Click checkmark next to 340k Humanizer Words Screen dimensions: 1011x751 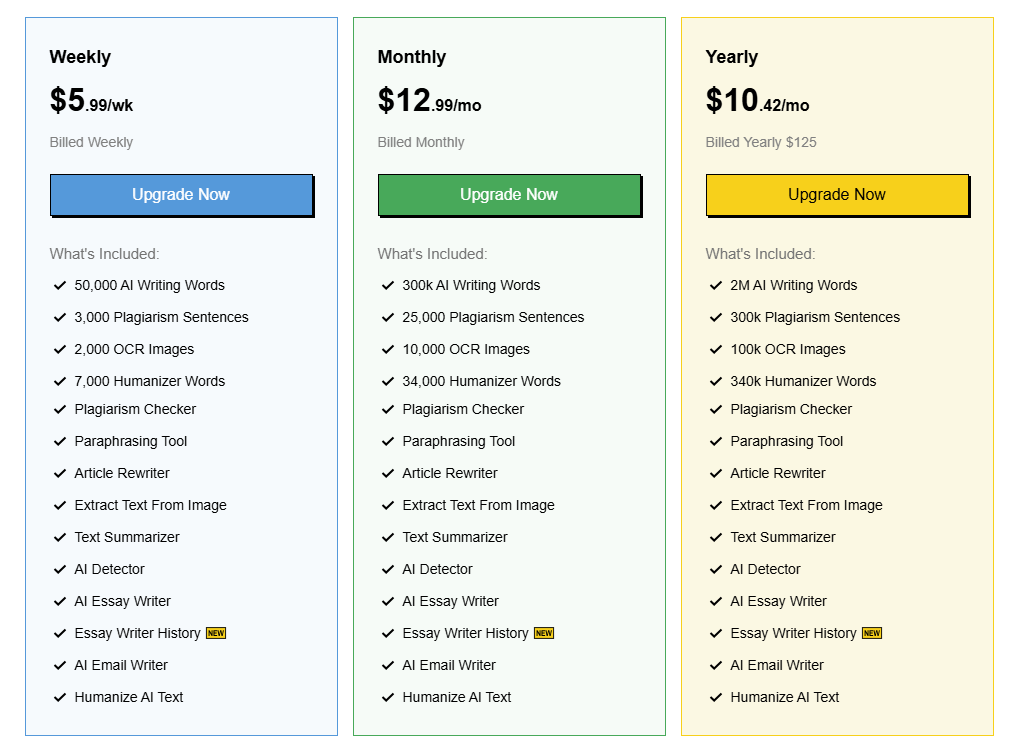(x=716, y=381)
